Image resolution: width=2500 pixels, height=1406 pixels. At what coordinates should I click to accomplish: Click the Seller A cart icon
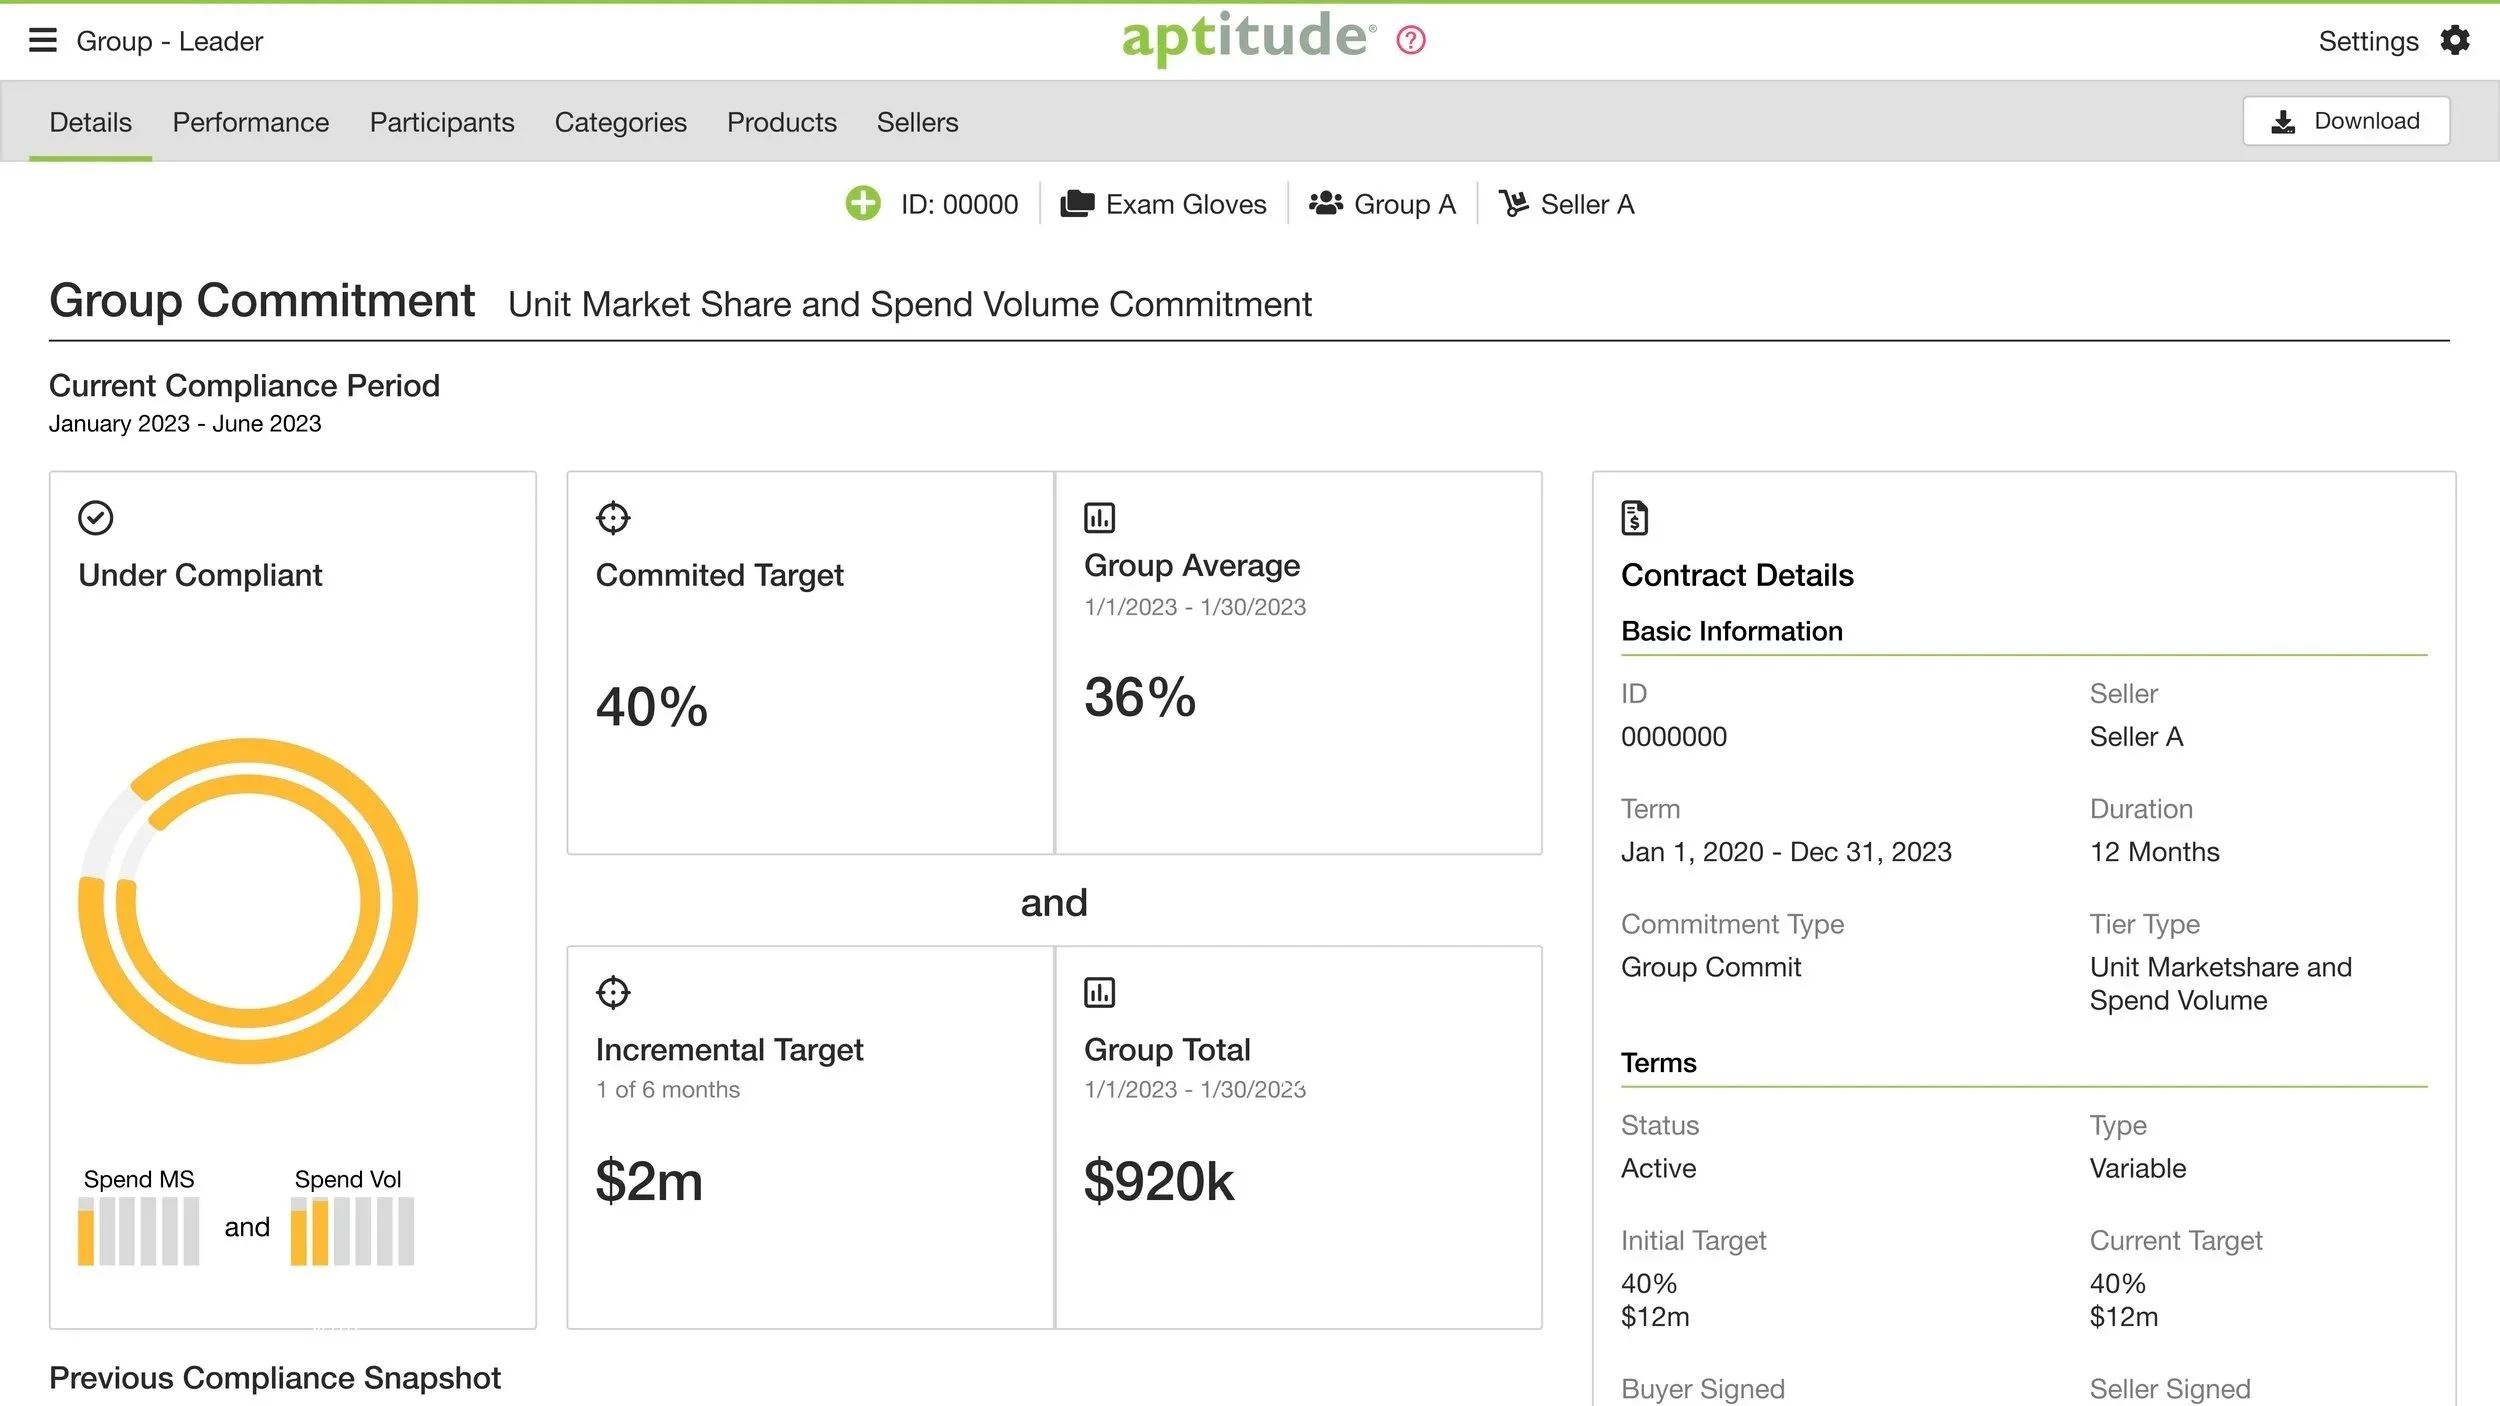coord(1513,203)
